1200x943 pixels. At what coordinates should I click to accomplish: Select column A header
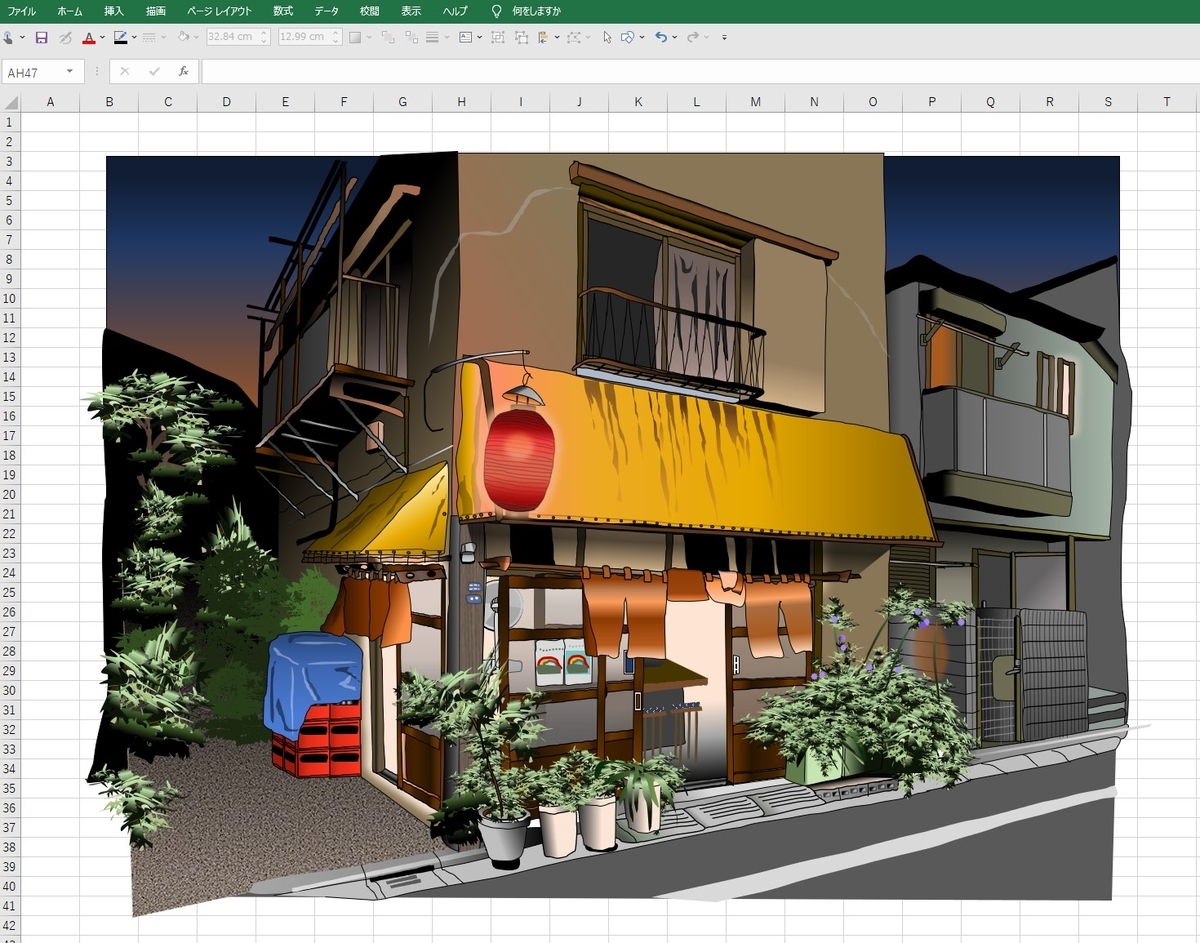pos(50,102)
